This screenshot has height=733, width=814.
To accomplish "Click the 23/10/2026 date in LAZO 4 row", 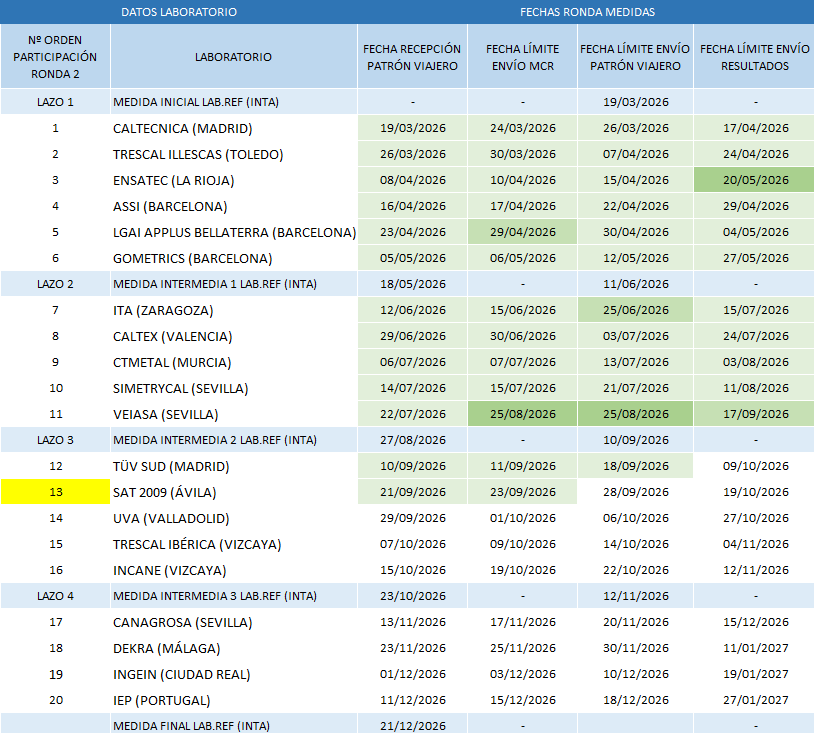I will pyautogui.click(x=412, y=595).
